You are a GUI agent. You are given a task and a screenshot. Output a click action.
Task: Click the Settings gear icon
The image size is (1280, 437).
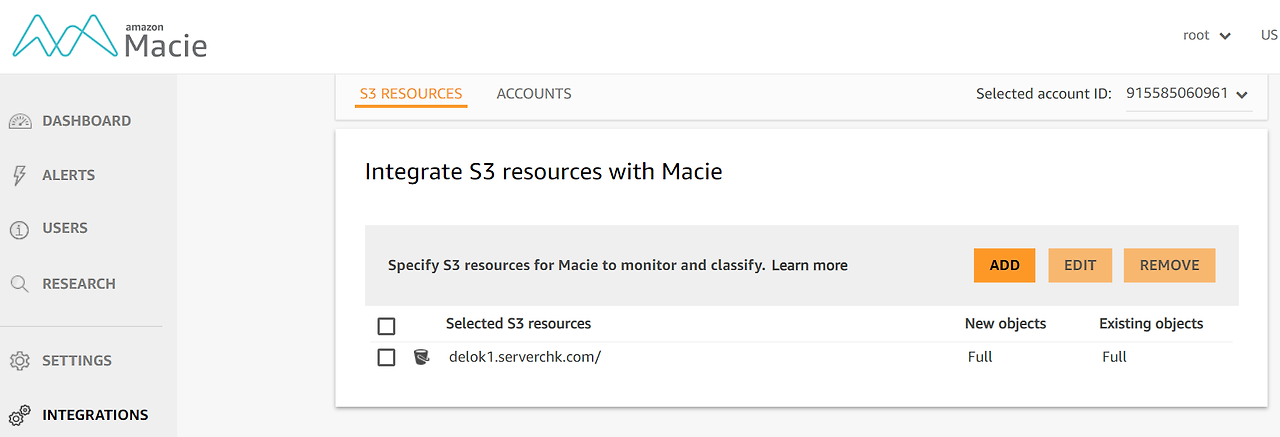tap(19, 361)
